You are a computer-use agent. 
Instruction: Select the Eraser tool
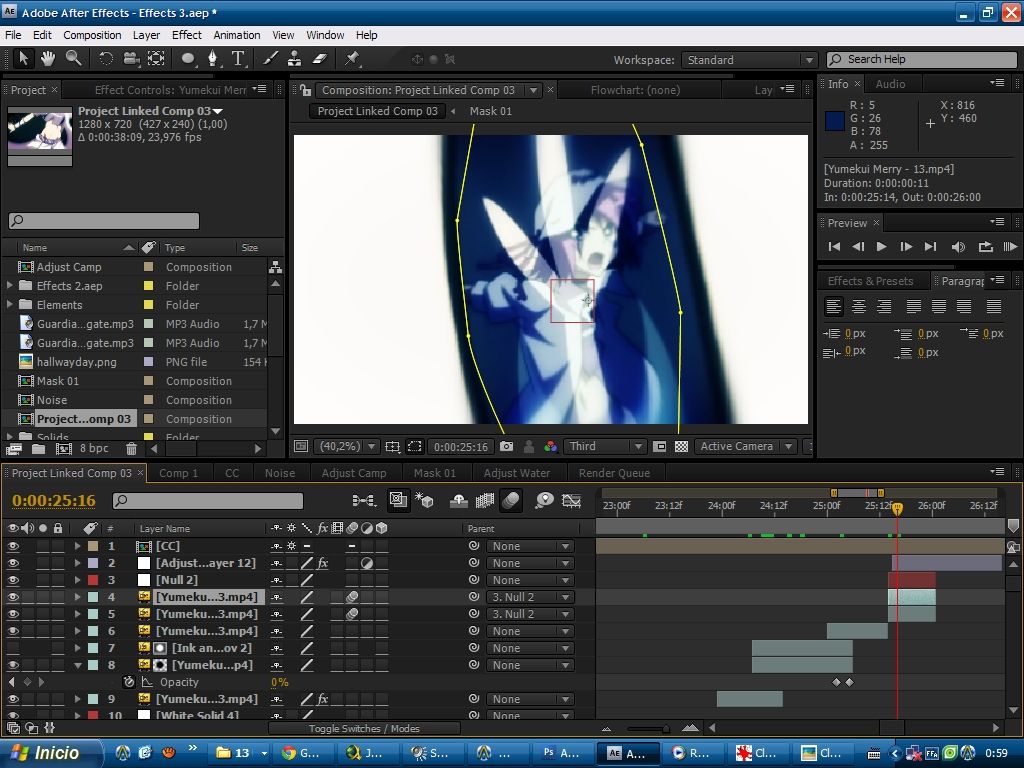point(319,59)
